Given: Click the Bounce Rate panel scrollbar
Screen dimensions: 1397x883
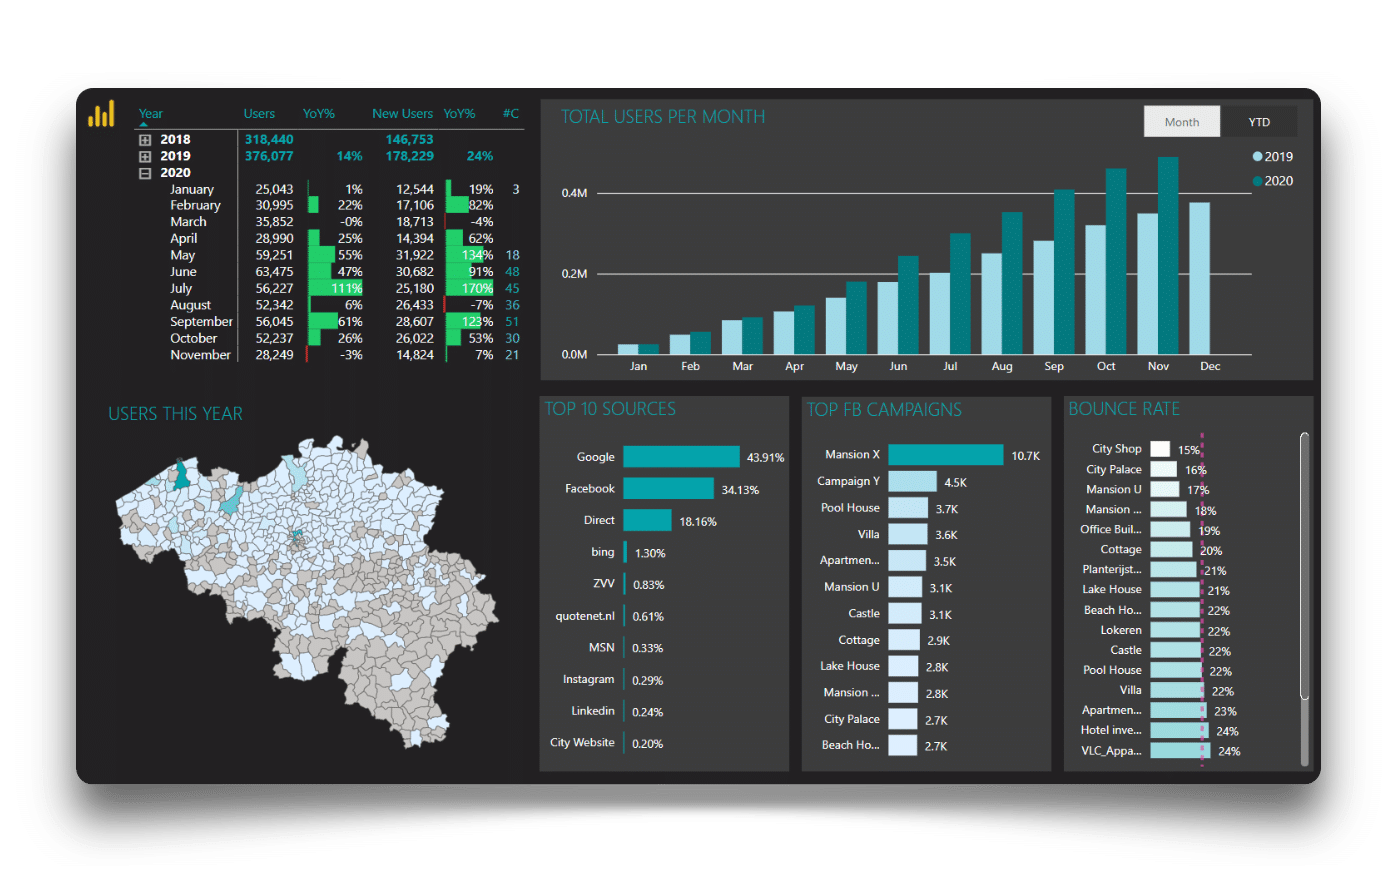Looking at the screenshot, I should 1304,566.
